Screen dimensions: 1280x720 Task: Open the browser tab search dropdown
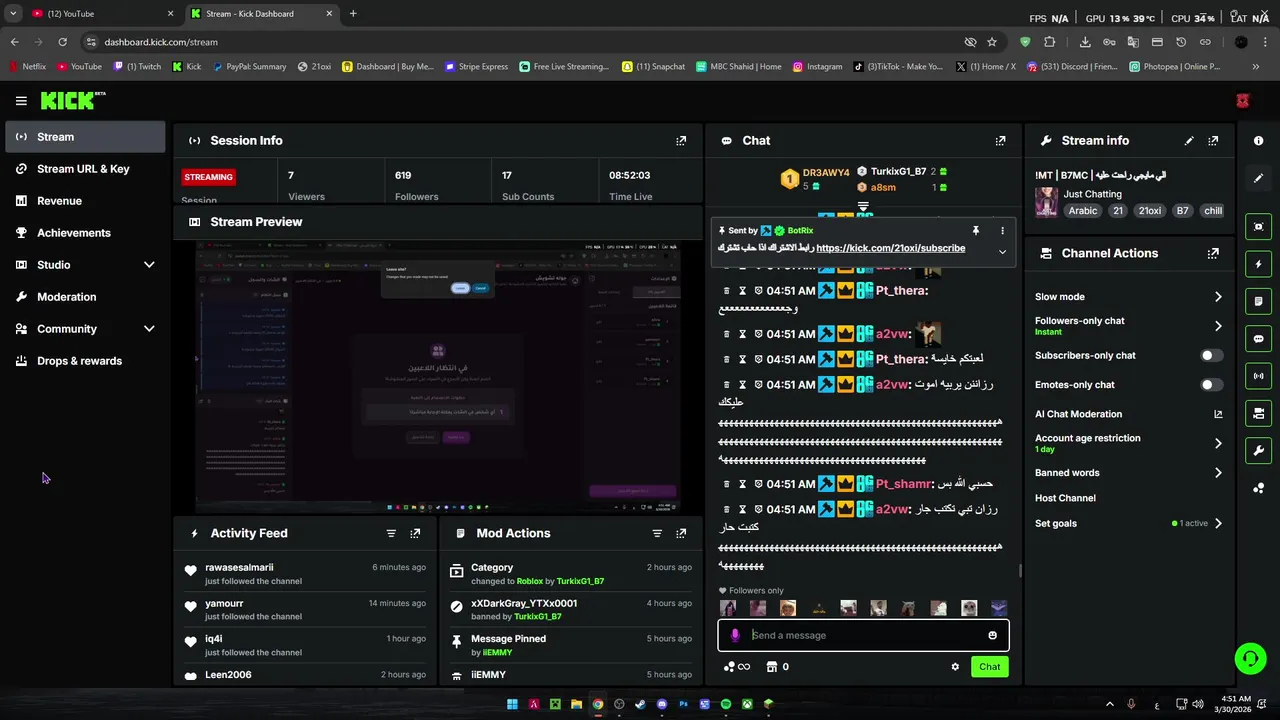[x=13, y=14]
